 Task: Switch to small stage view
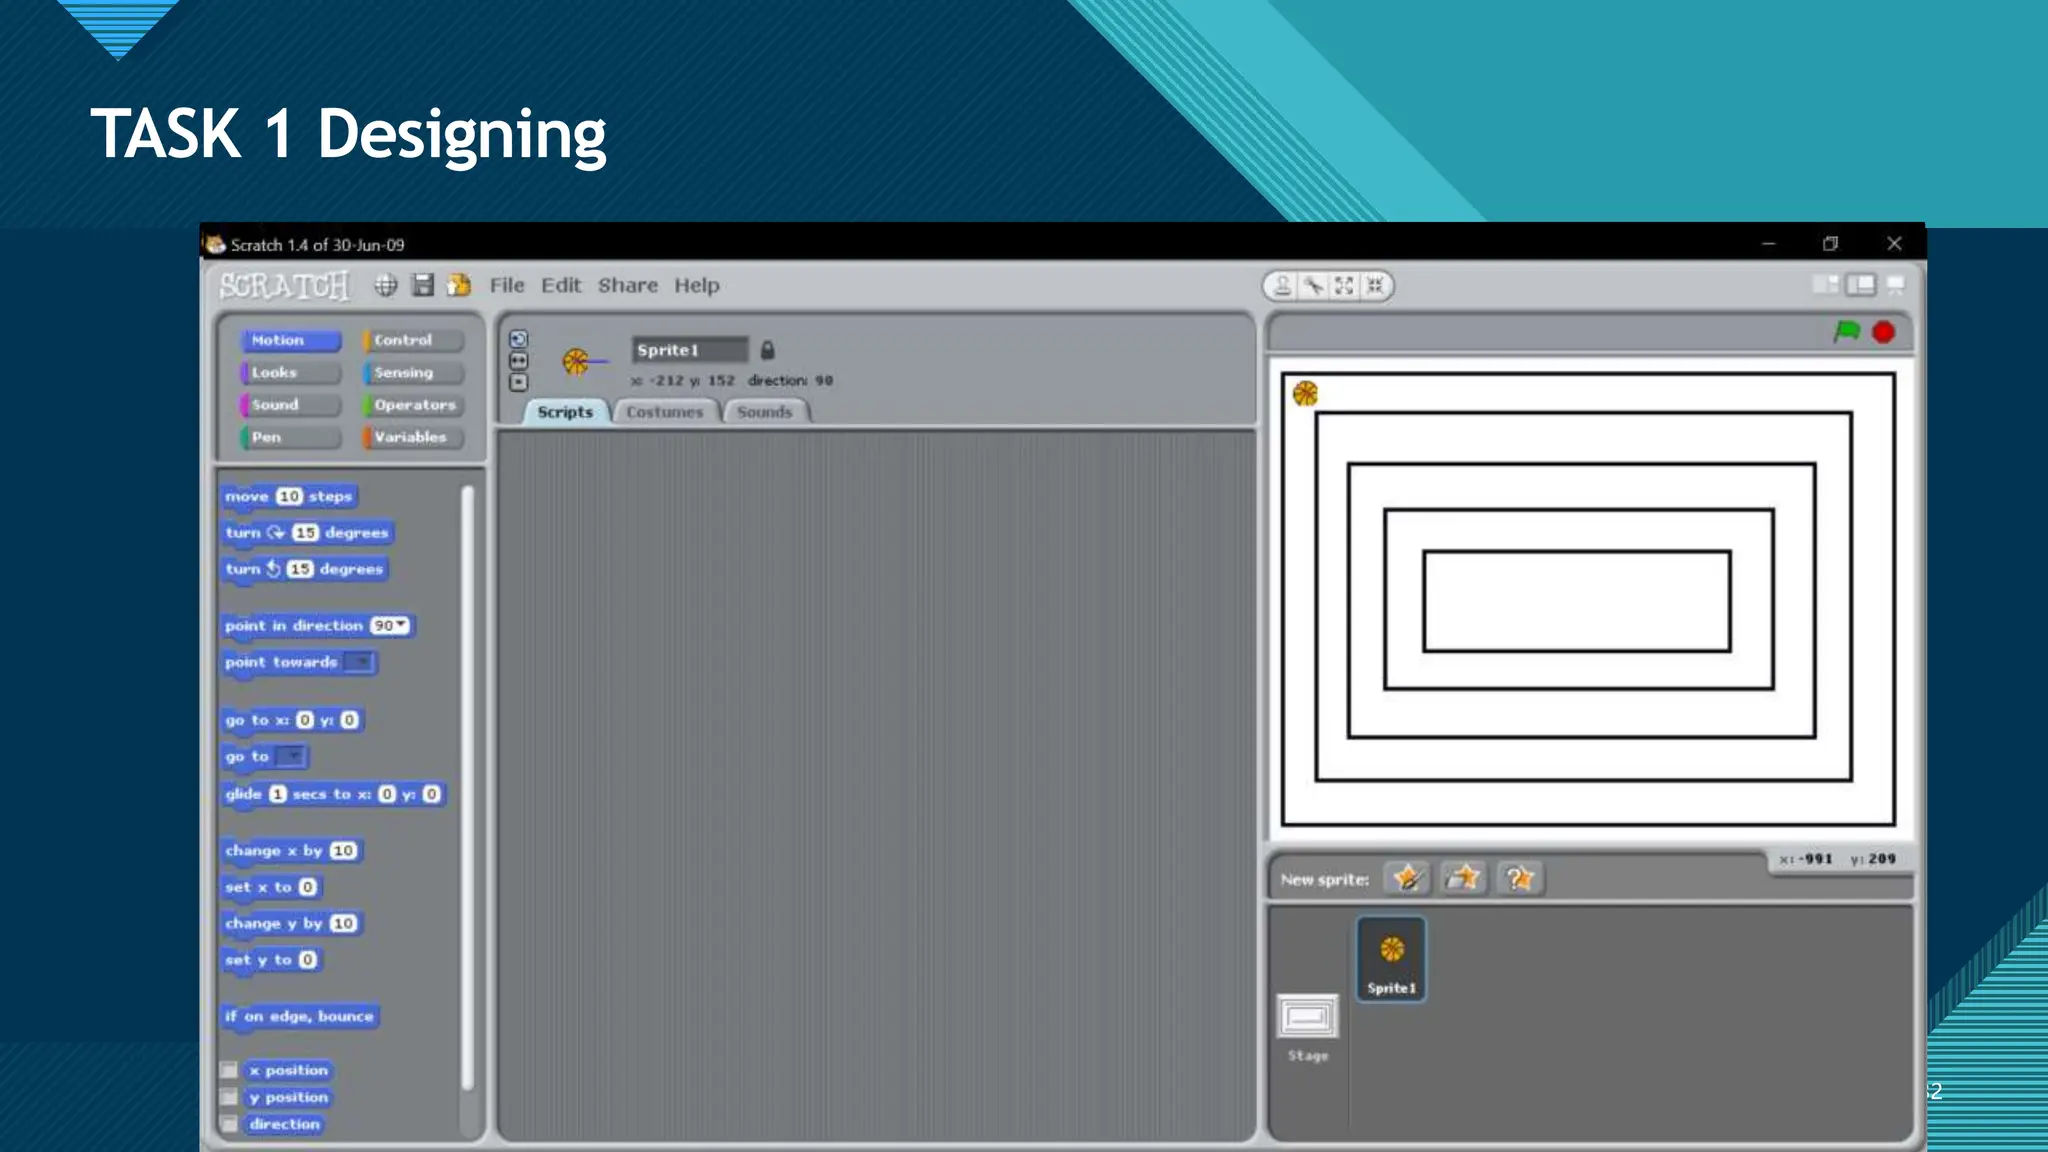pos(1826,285)
